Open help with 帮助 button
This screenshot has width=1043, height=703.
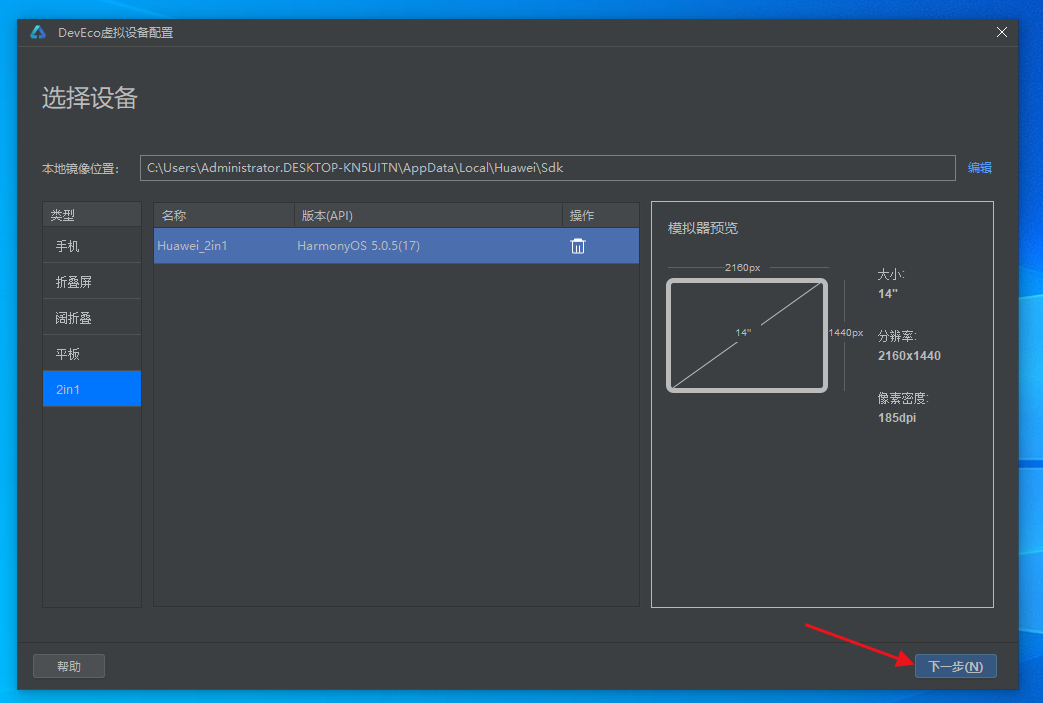pyautogui.click(x=69, y=666)
